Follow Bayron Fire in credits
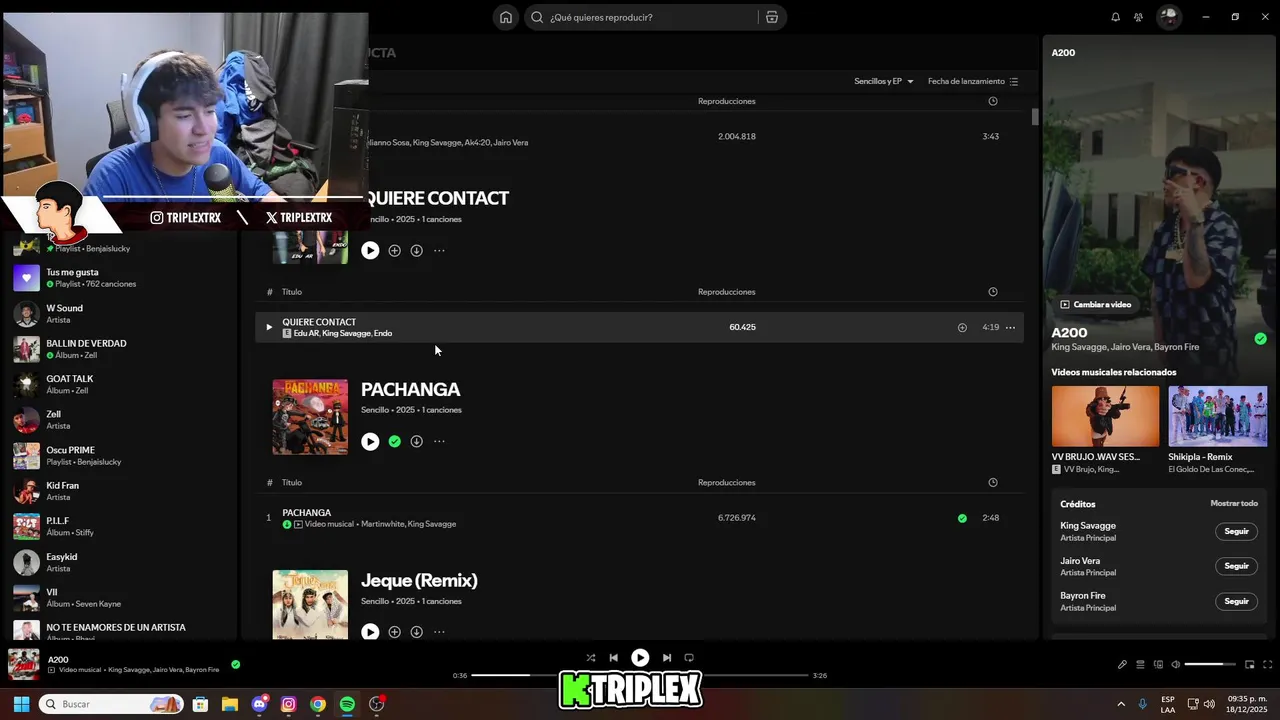The width and height of the screenshot is (1280, 720). tap(1236, 601)
